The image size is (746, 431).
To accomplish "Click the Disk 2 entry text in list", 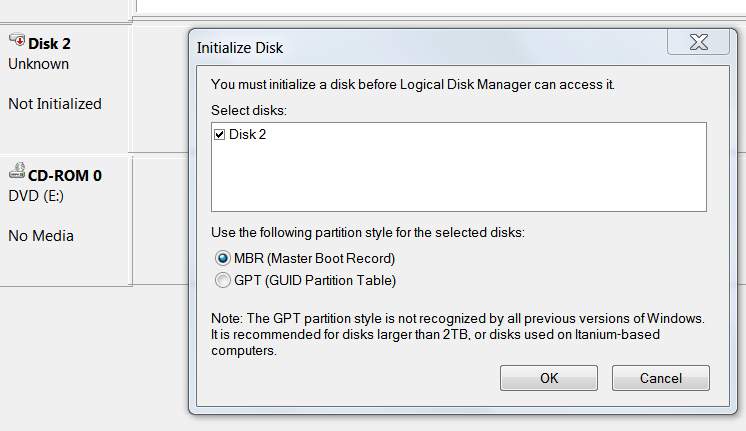I will (x=247, y=135).
